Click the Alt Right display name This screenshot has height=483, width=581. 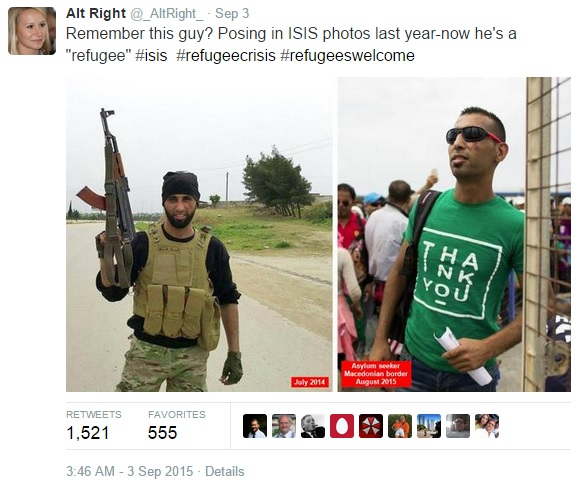[96, 13]
